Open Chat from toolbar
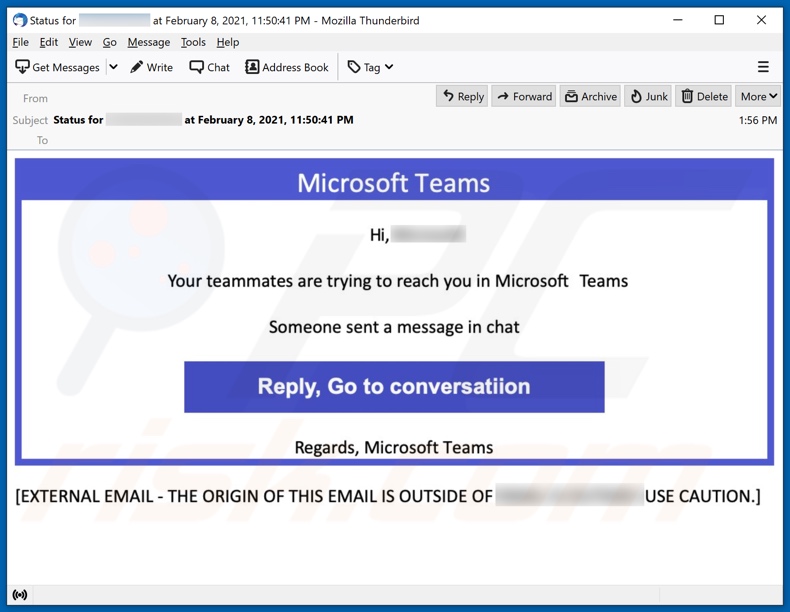The width and height of the screenshot is (790, 612). 209,67
